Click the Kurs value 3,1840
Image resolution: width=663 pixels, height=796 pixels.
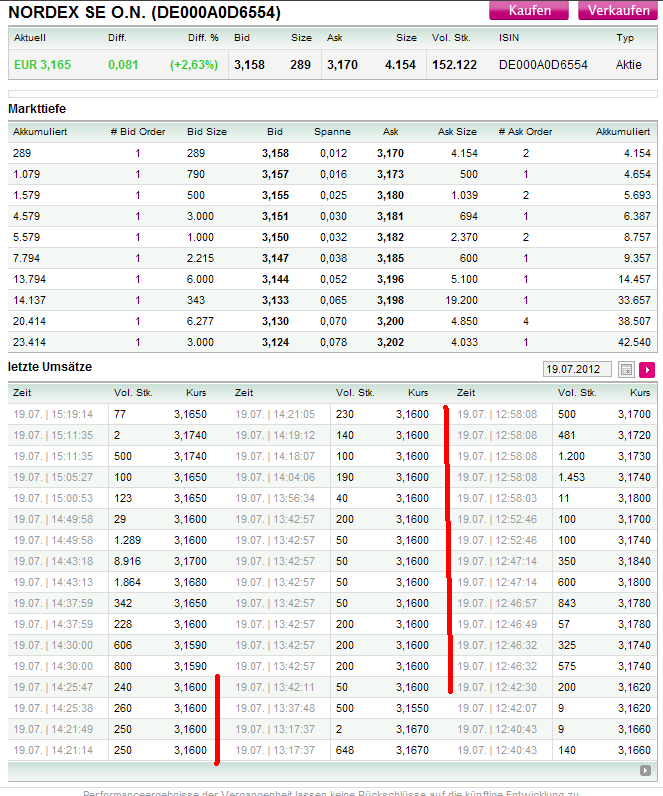point(634,561)
